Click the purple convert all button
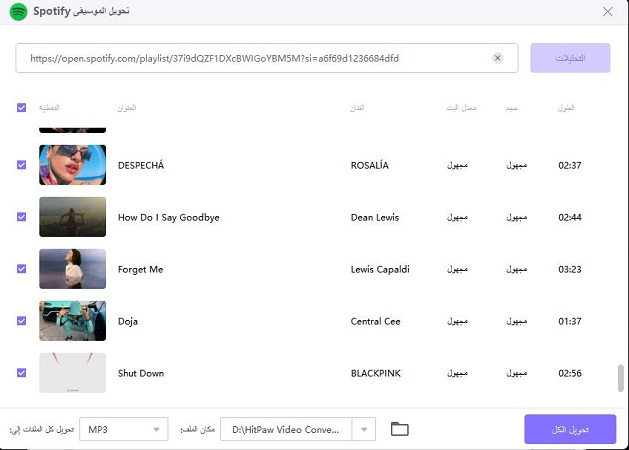 click(x=570, y=429)
